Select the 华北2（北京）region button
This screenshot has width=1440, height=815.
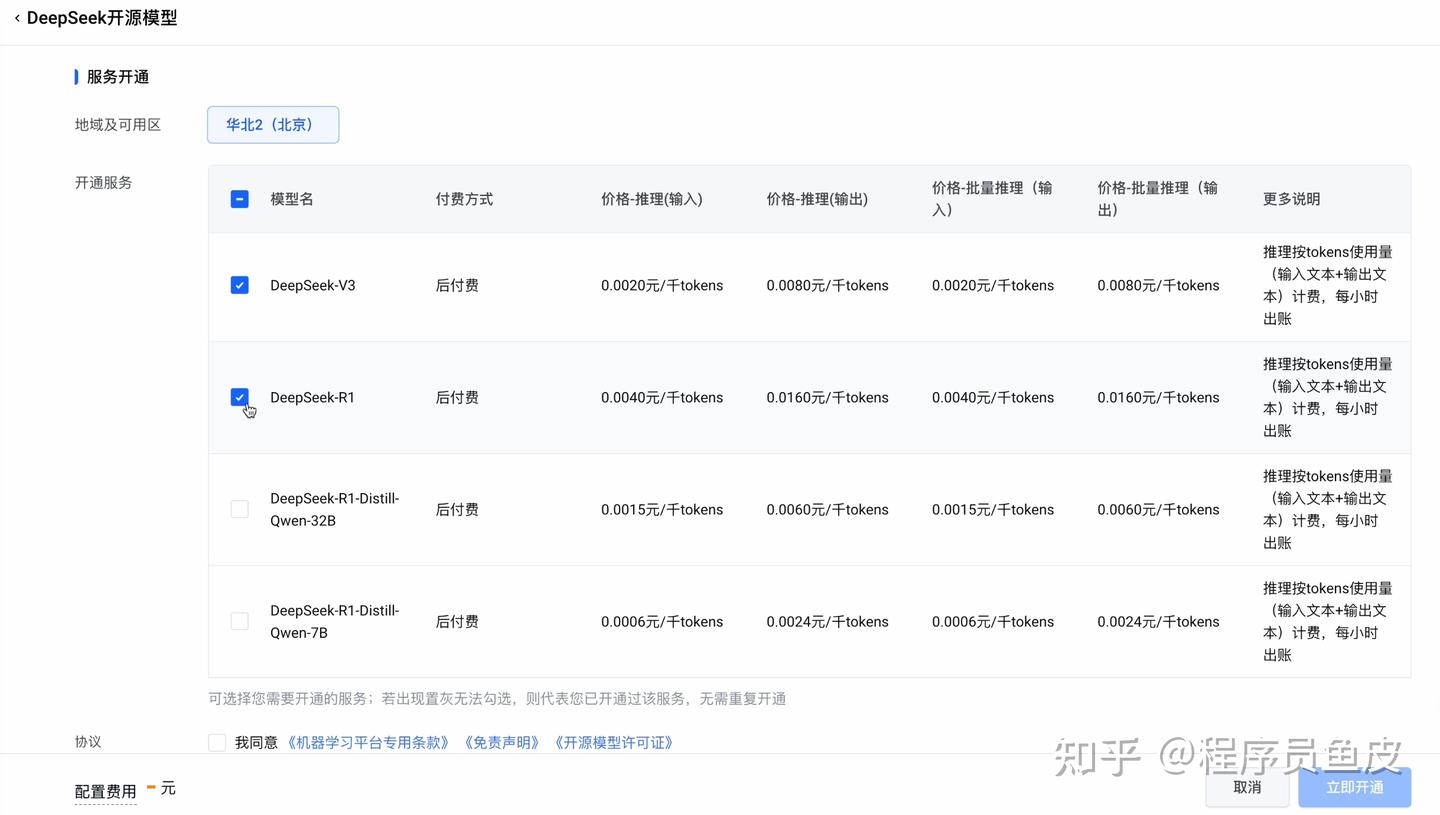(273, 125)
